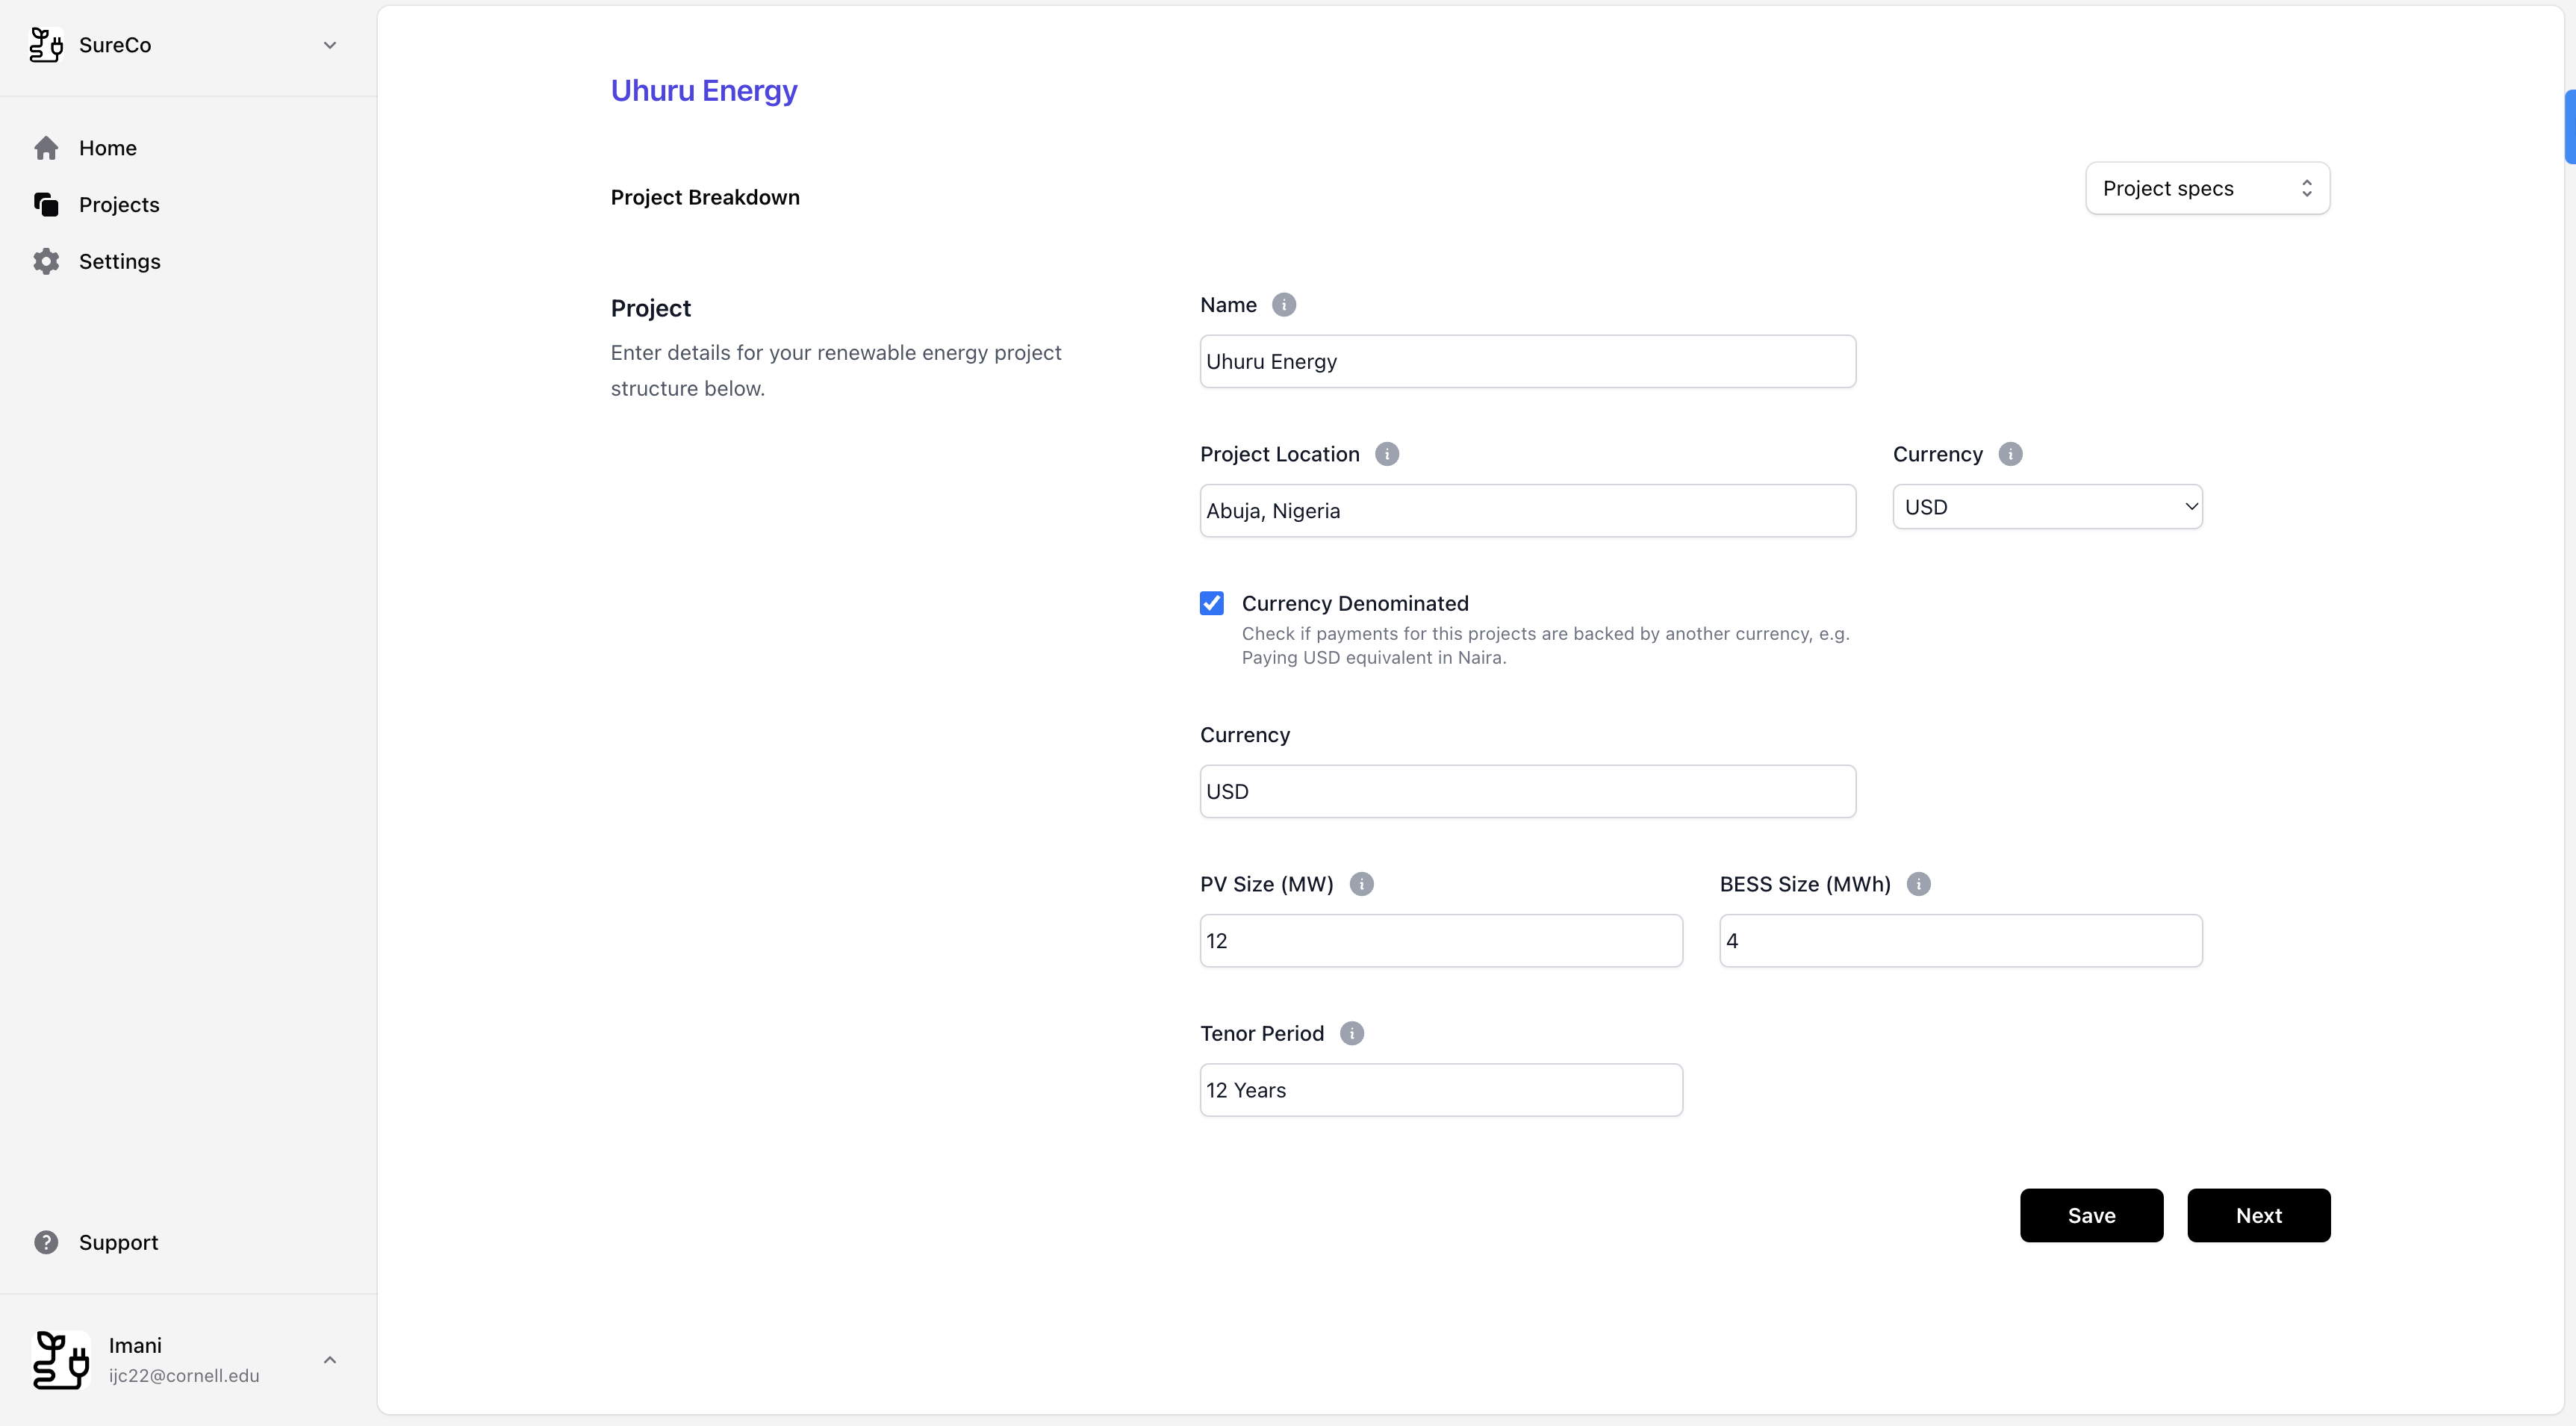Click the Project Location info icon
This screenshot has width=2576, height=1426.
(x=1387, y=454)
